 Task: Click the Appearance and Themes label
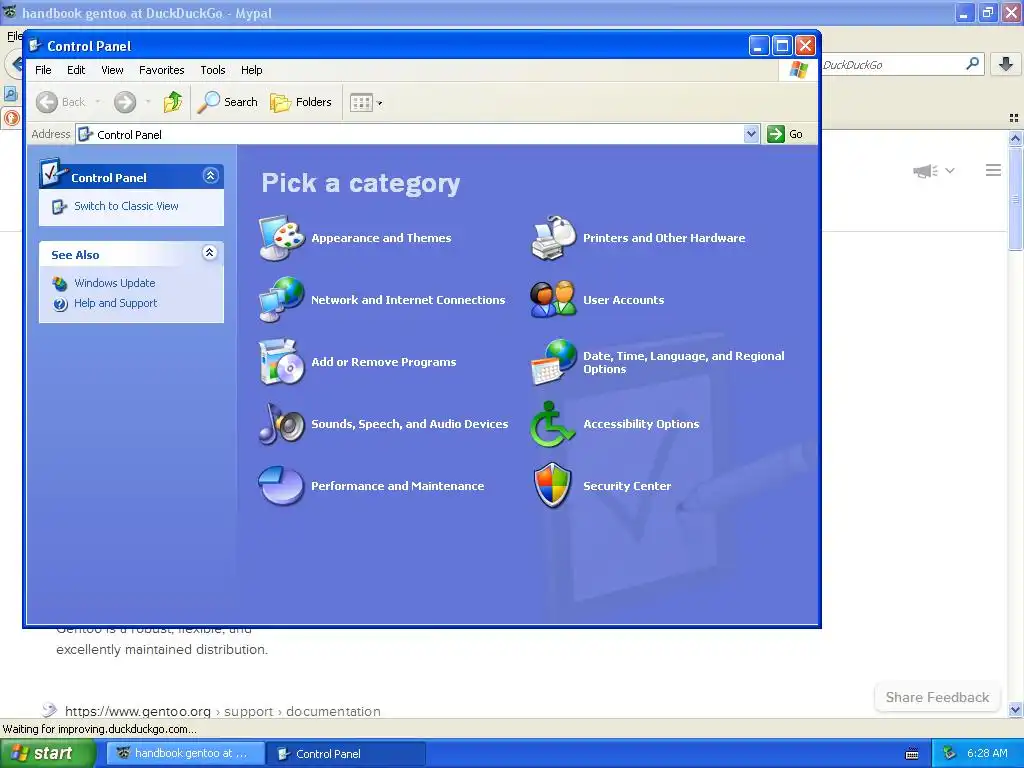point(381,238)
